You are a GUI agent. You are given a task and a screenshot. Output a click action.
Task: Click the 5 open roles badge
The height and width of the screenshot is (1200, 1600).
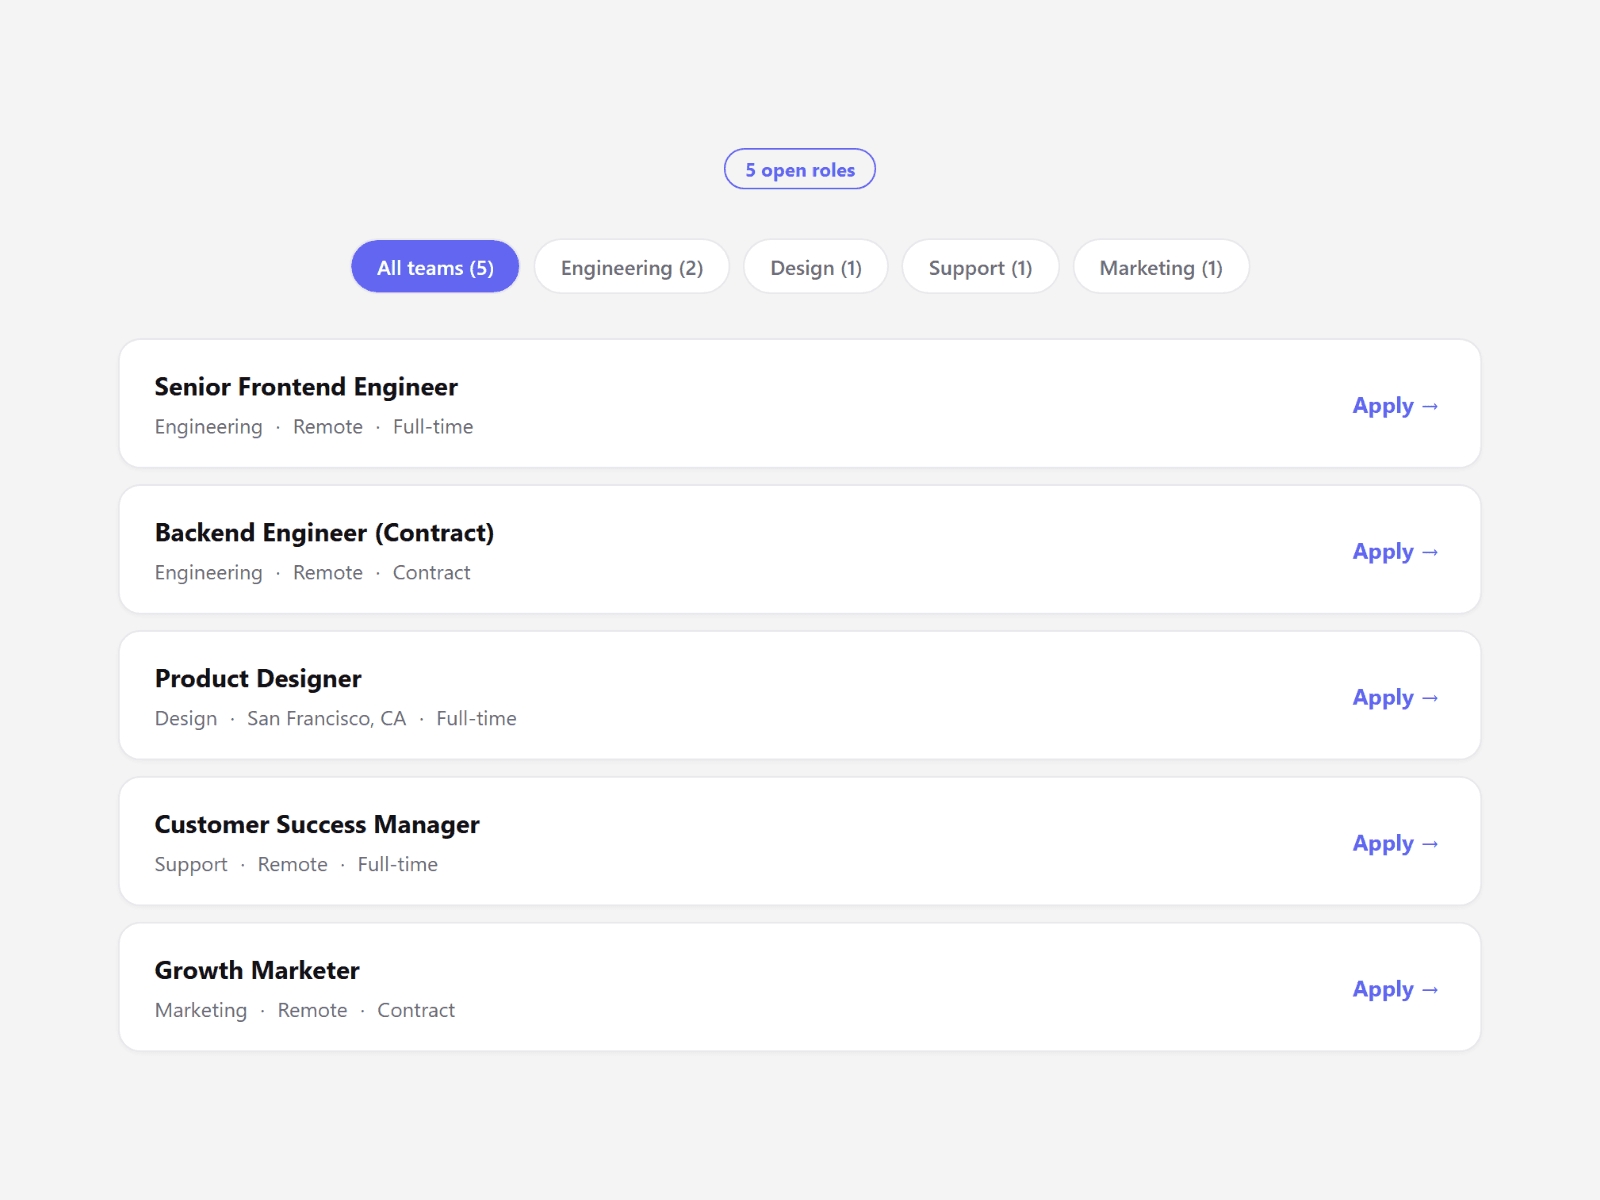coord(800,169)
